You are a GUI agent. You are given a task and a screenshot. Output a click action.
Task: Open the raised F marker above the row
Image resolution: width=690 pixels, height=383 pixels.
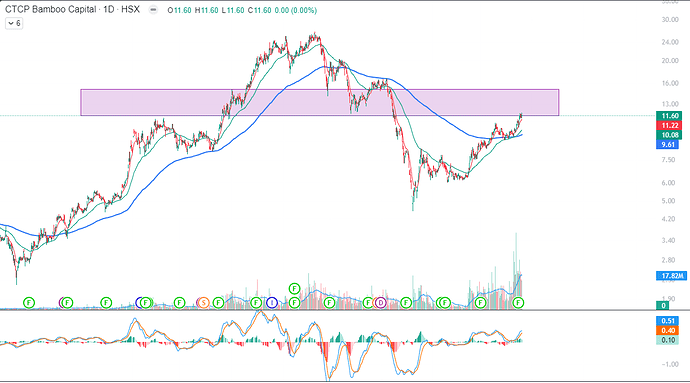point(294,289)
